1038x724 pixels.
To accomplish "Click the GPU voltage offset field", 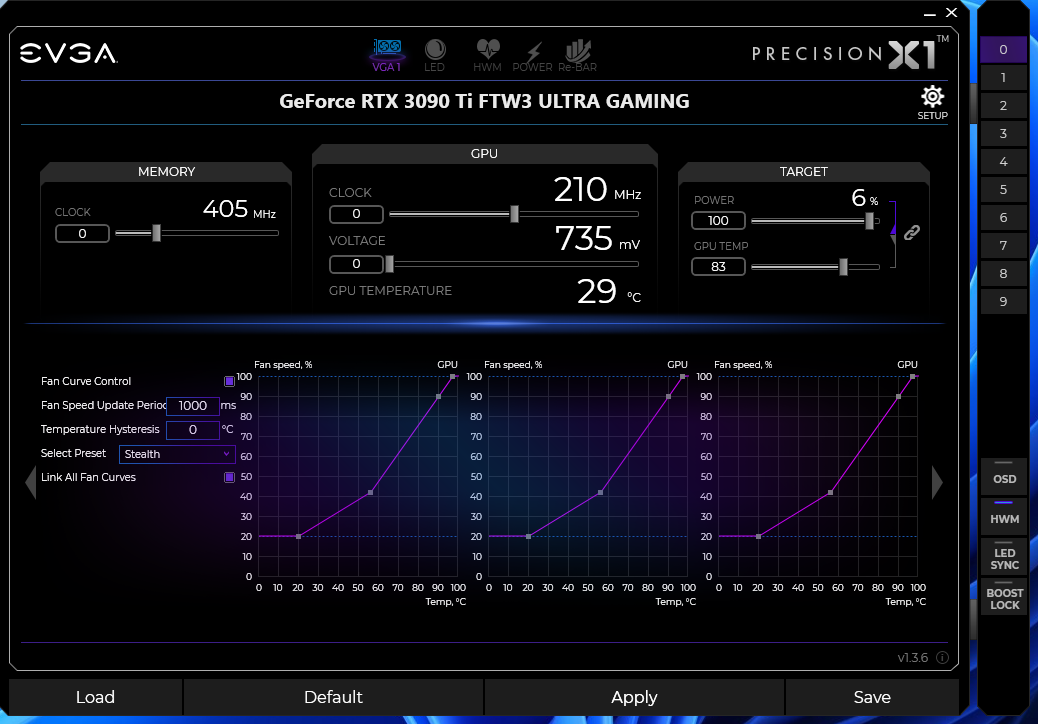I will pos(356,264).
